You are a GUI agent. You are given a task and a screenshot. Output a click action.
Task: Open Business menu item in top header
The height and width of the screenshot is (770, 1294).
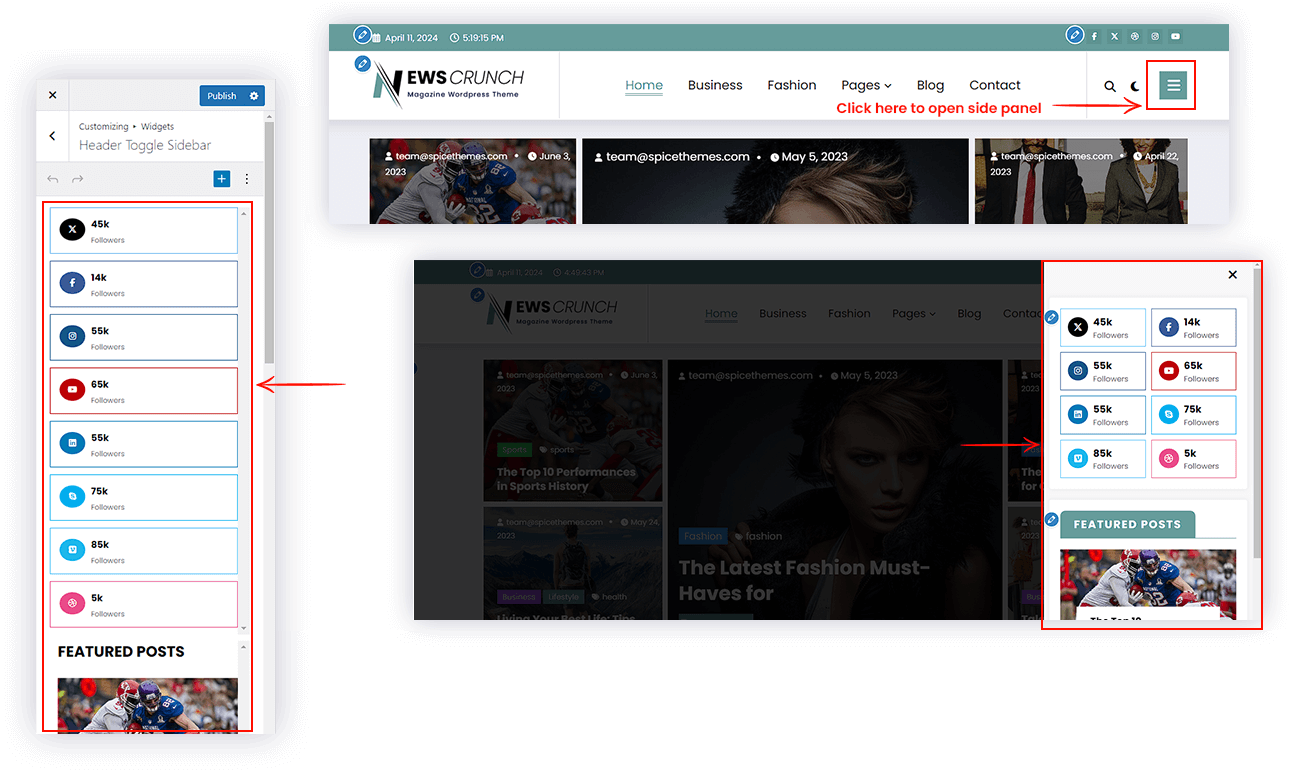pos(715,85)
